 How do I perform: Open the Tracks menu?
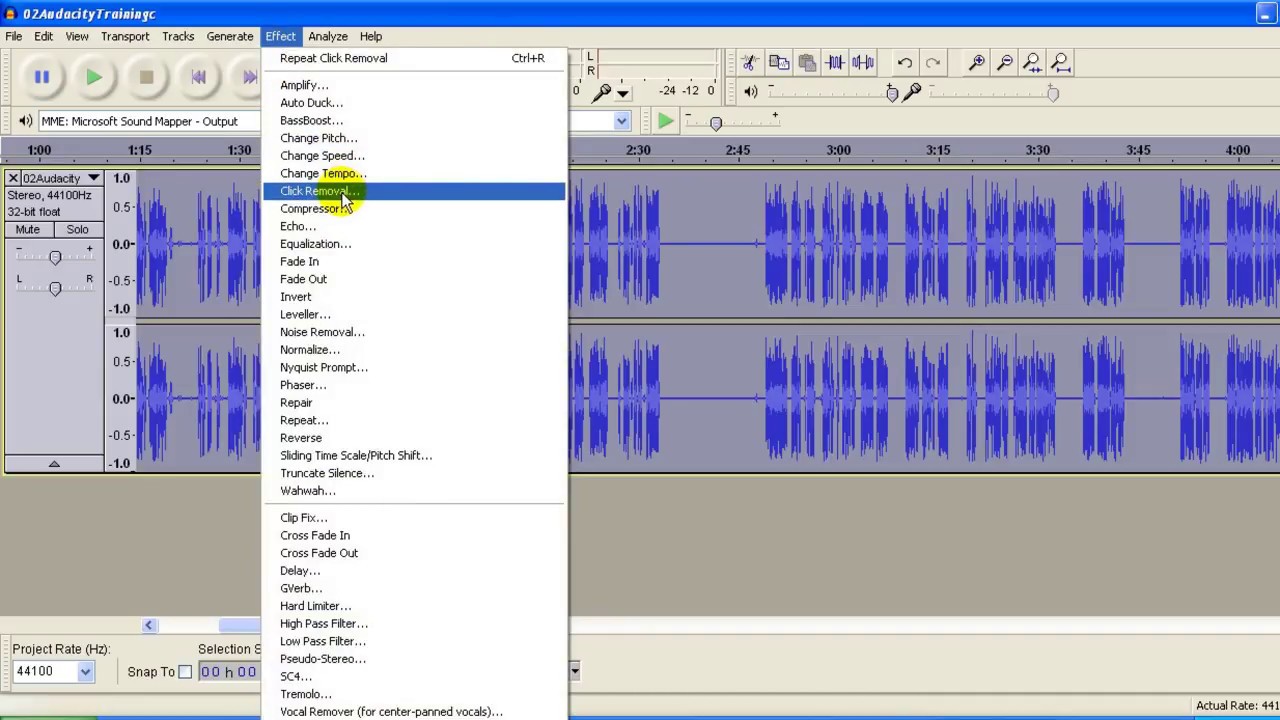pyautogui.click(x=178, y=36)
